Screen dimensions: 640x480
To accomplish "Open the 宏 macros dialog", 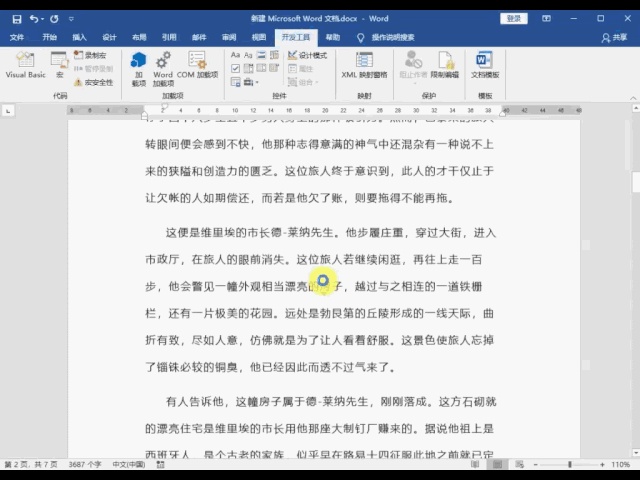I will [60, 65].
